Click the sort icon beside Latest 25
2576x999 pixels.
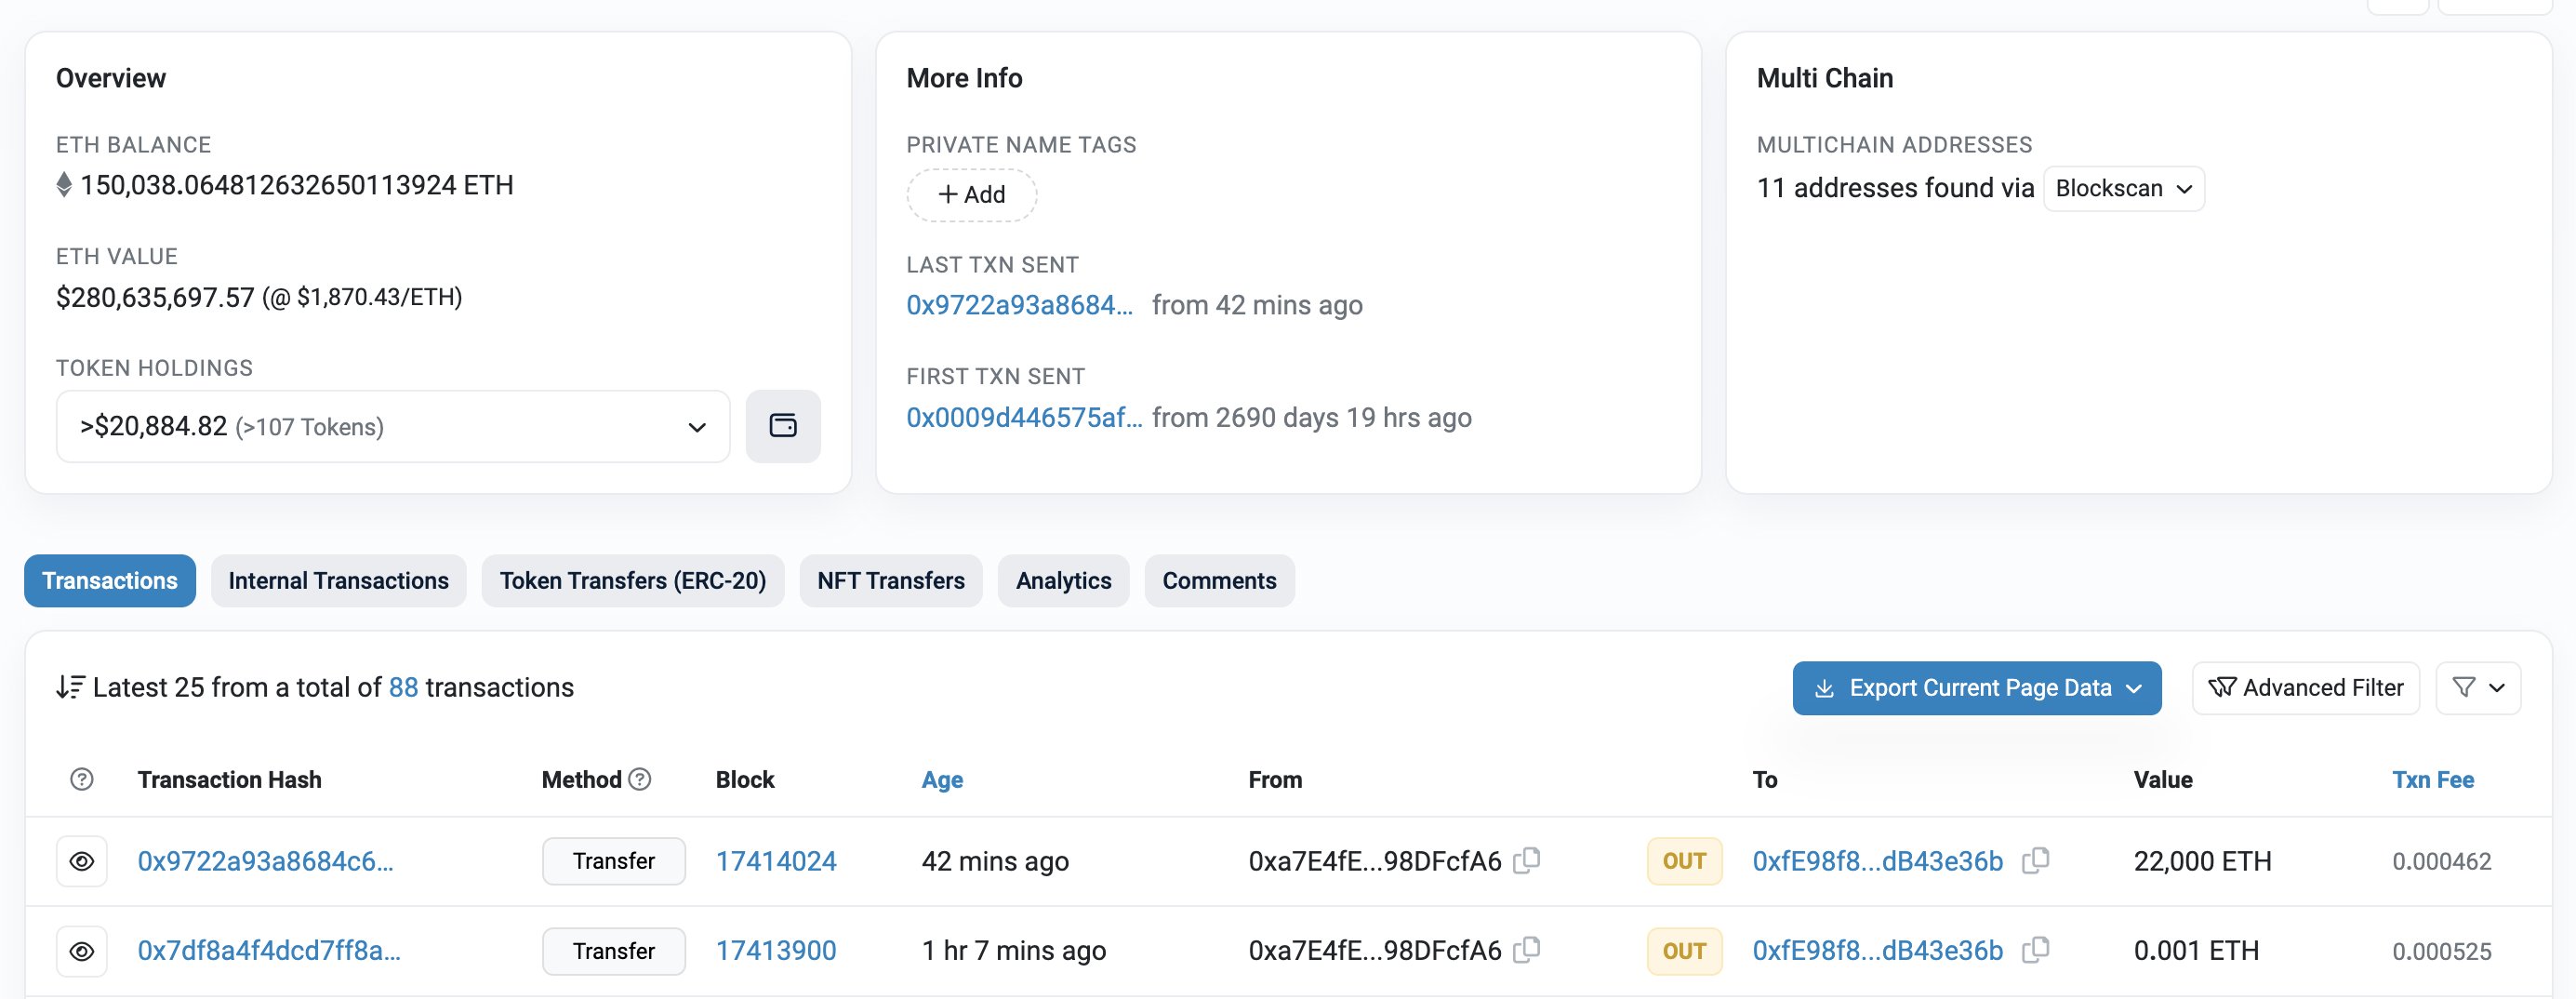(x=70, y=687)
